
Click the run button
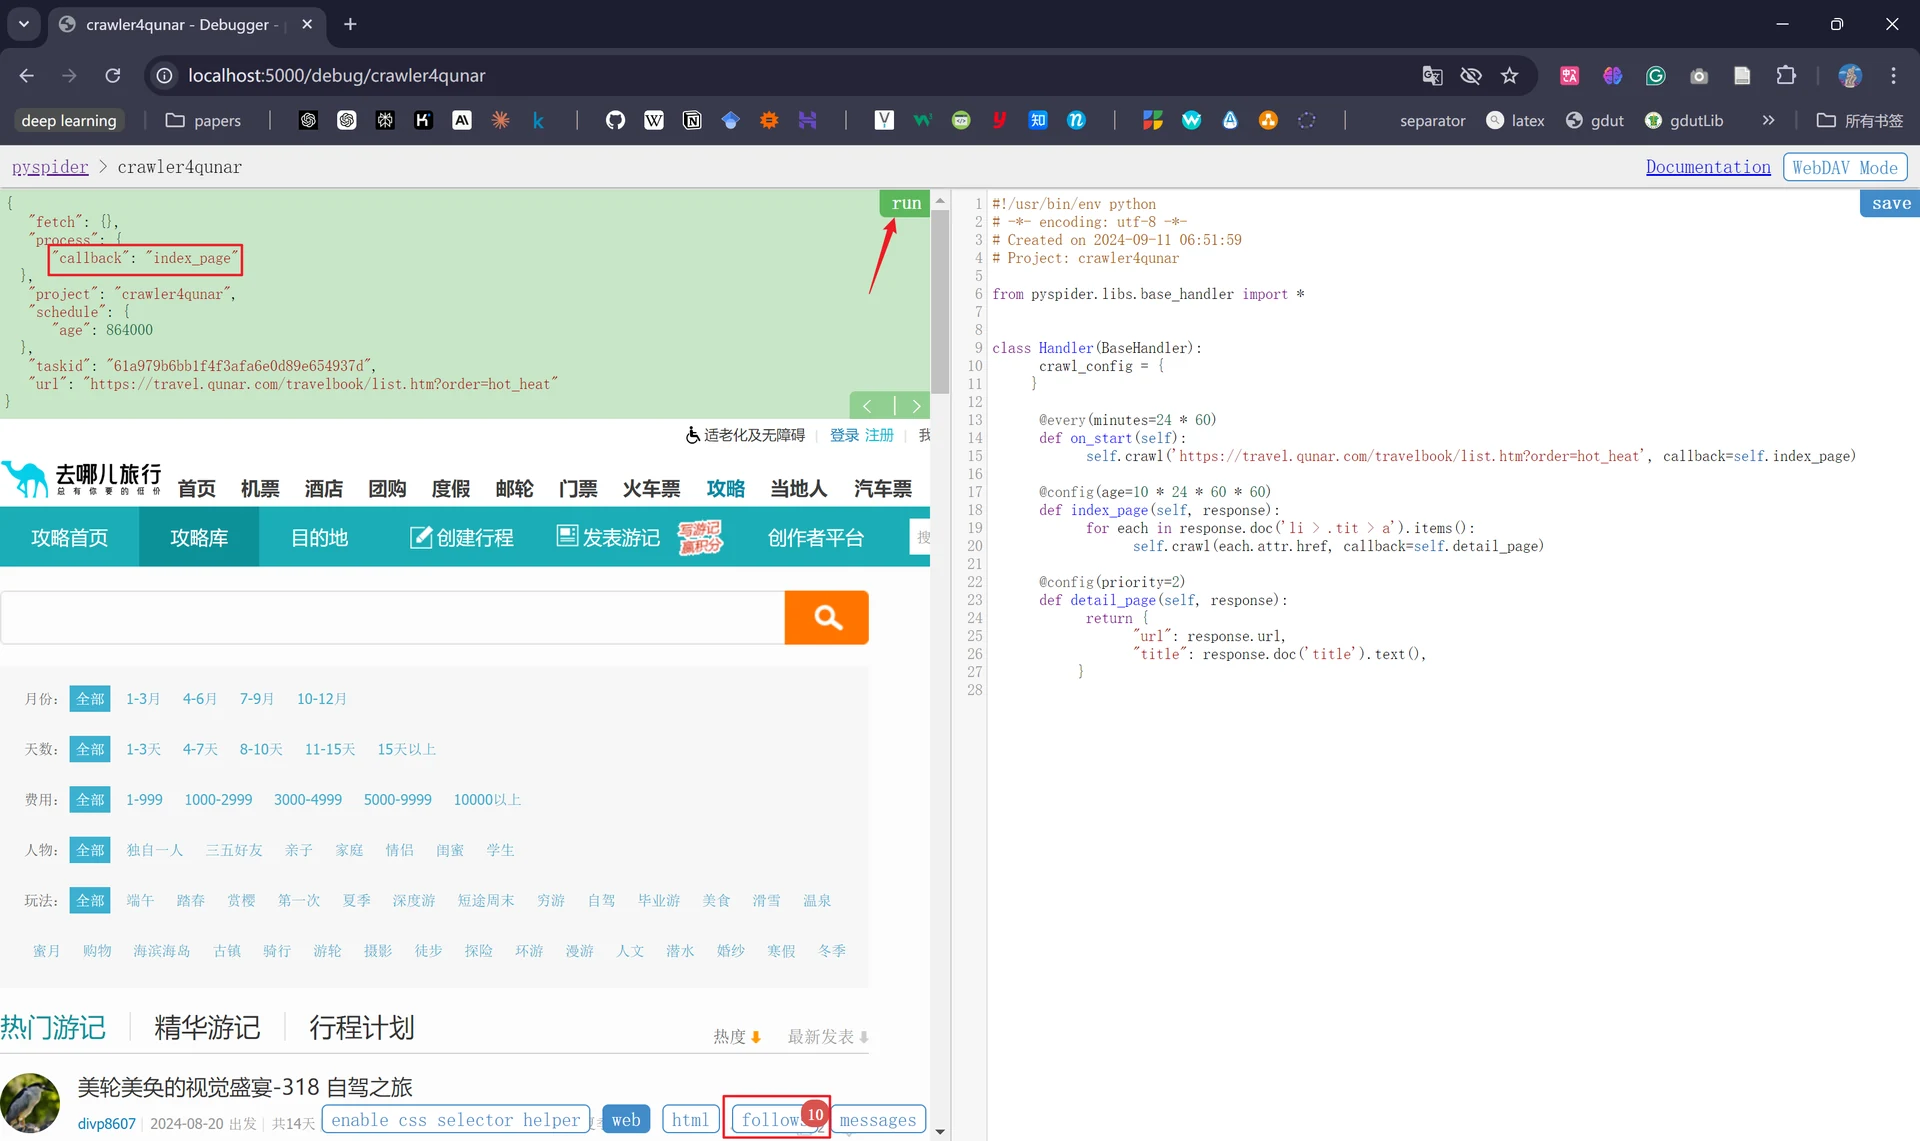905,203
